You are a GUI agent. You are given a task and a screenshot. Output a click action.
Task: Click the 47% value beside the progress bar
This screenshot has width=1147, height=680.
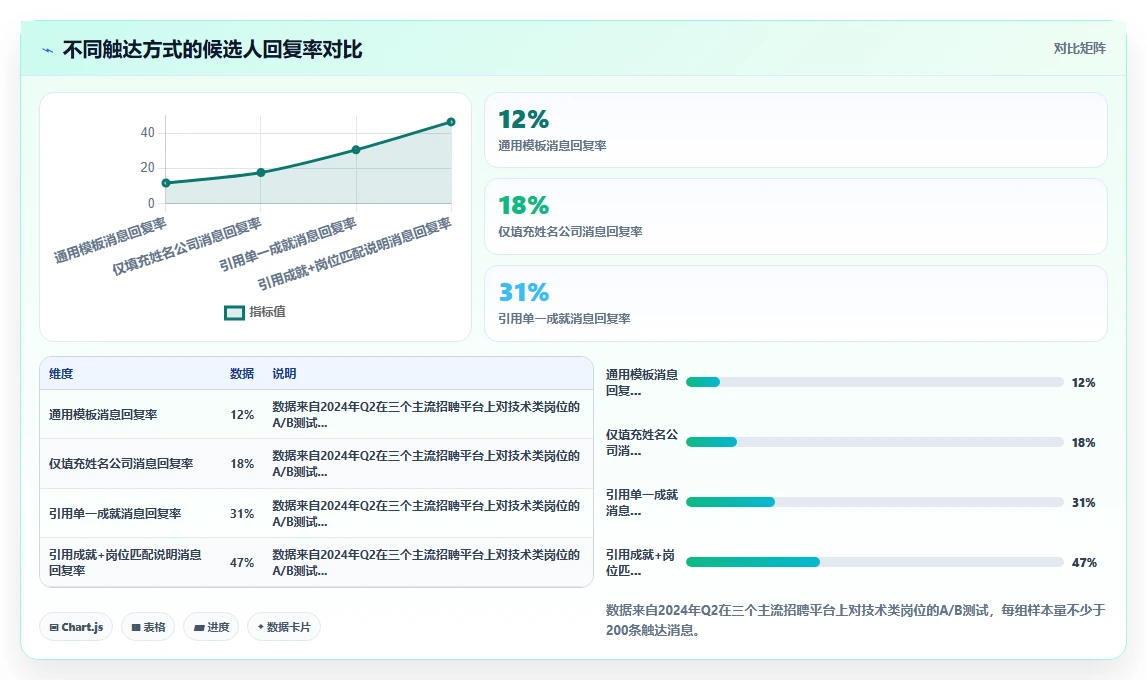[x=1084, y=562]
